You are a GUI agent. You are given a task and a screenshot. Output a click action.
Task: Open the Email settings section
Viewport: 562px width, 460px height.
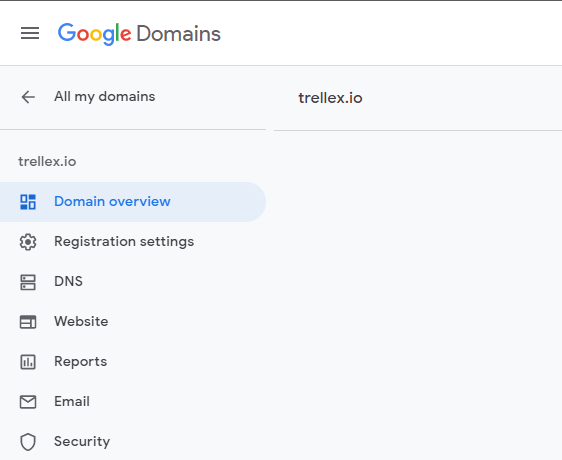pyautogui.click(x=133, y=402)
